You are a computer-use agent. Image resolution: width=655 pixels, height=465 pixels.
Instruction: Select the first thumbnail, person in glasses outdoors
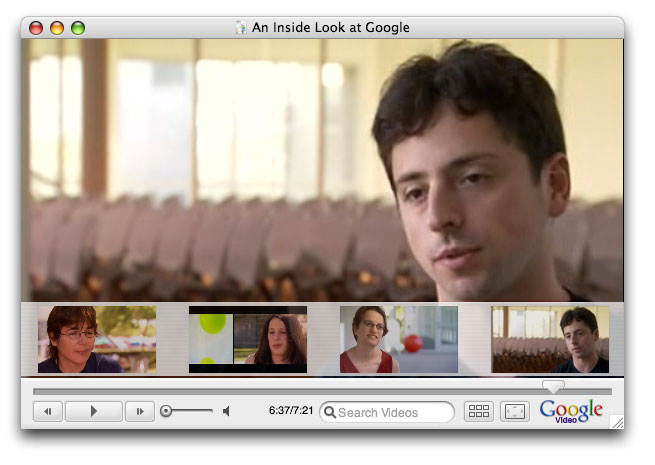[97, 339]
